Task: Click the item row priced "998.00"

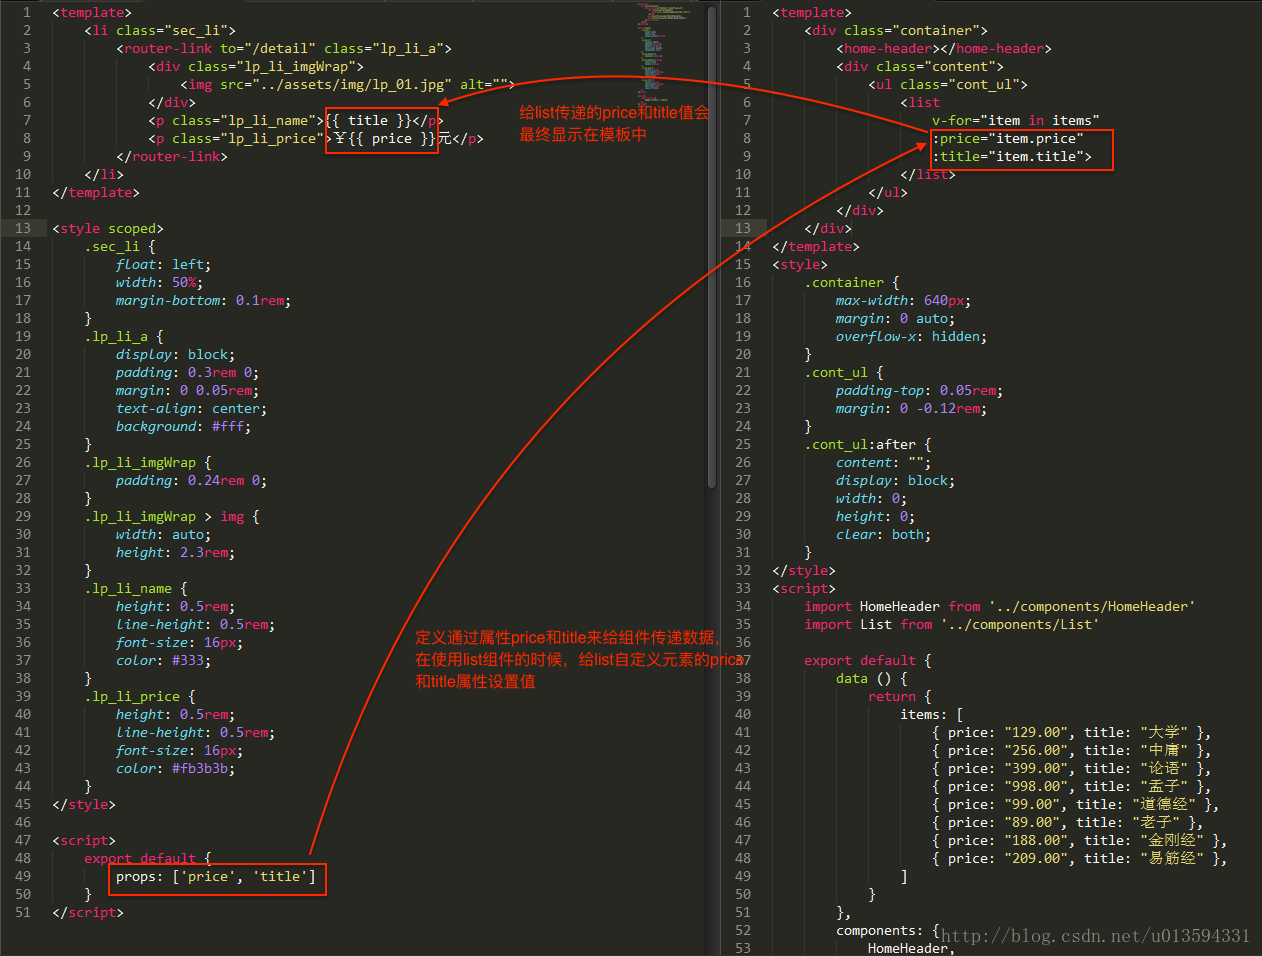Action: click(1072, 786)
